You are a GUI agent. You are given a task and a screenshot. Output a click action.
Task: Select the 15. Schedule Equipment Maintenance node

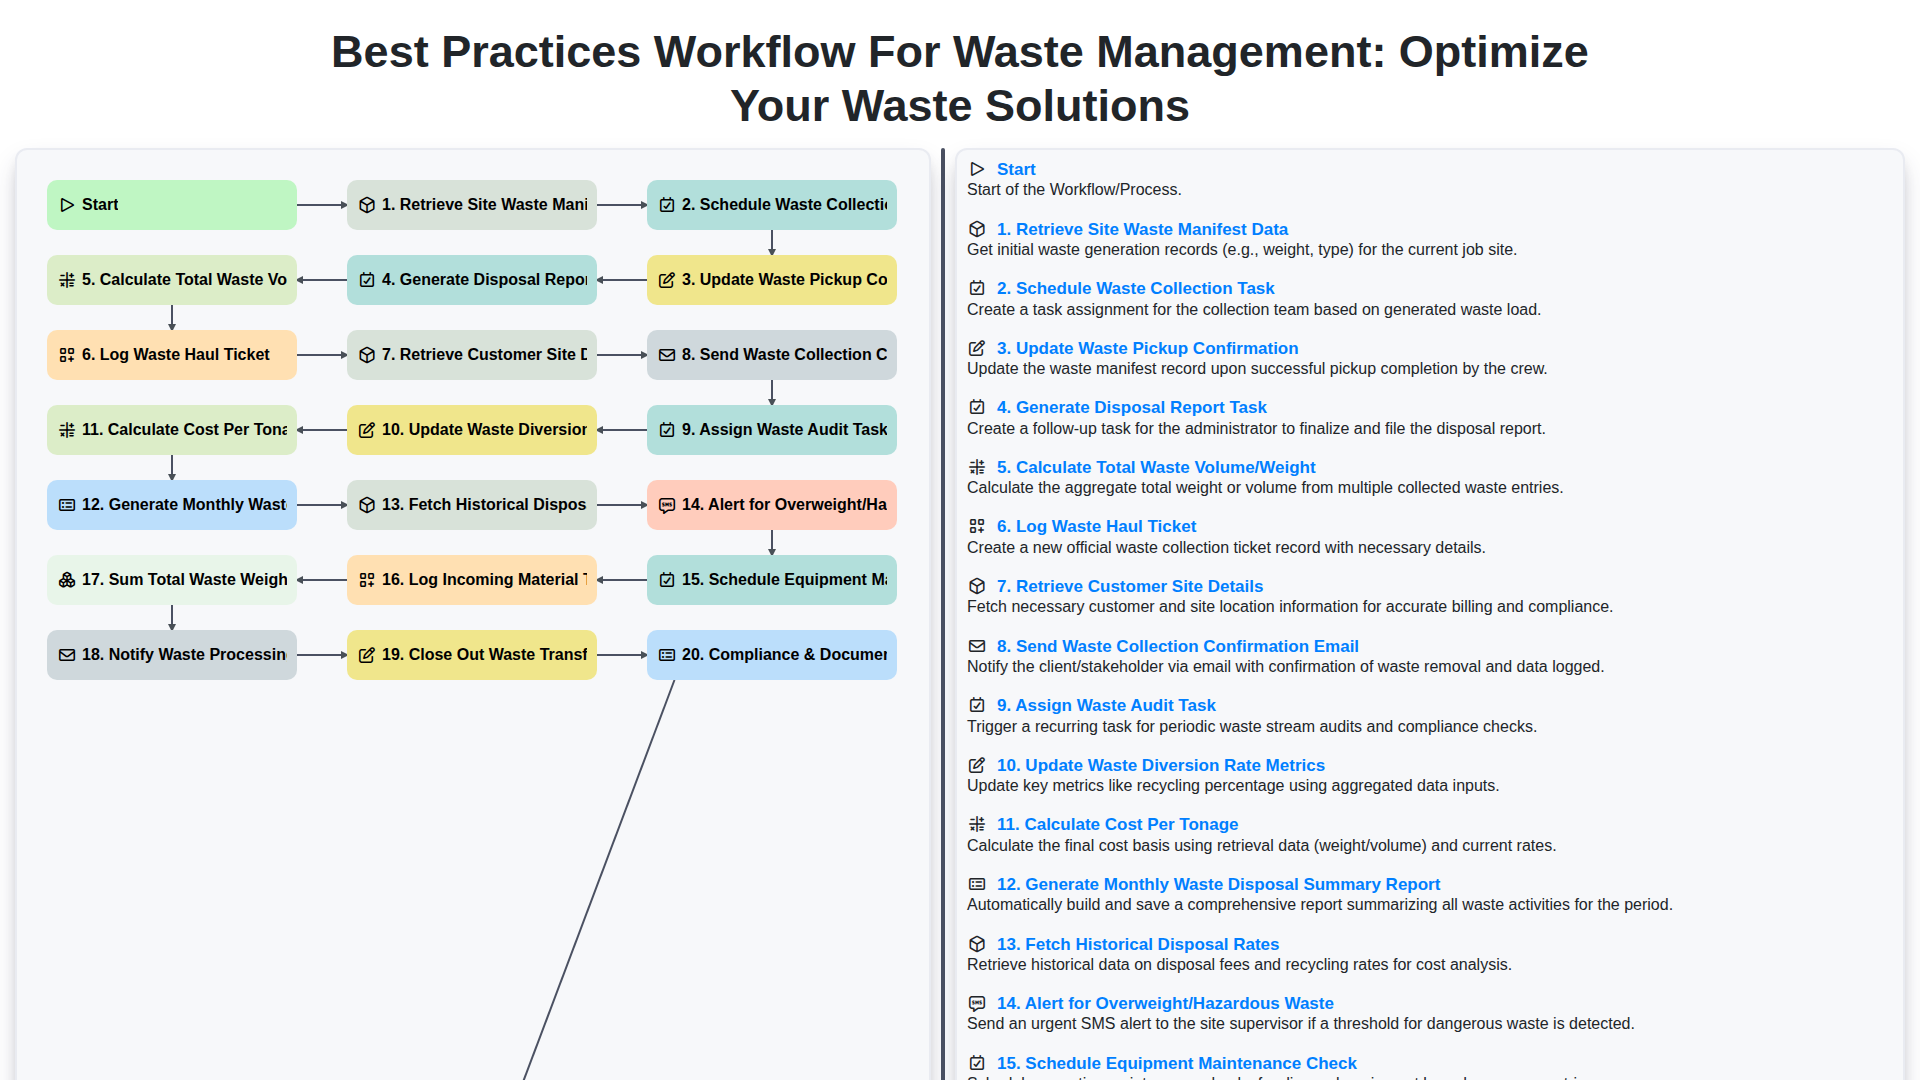771,579
